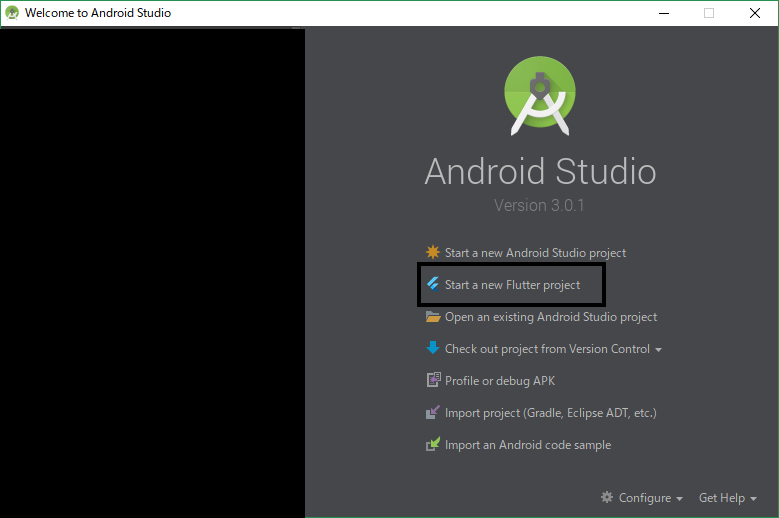Start a new Flutter project
Image resolution: width=779 pixels, height=518 pixels.
coord(512,285)
